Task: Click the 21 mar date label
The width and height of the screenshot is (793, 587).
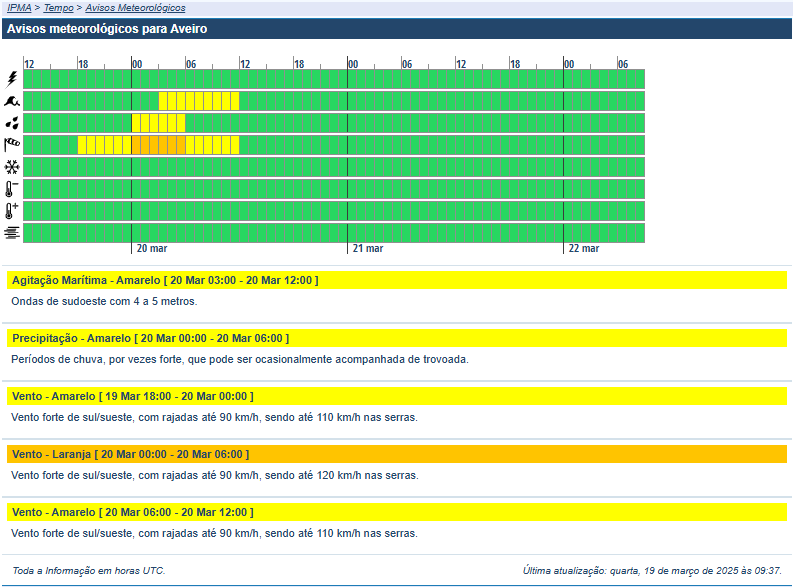Action: pyautogui.click(x=367, y=249)
